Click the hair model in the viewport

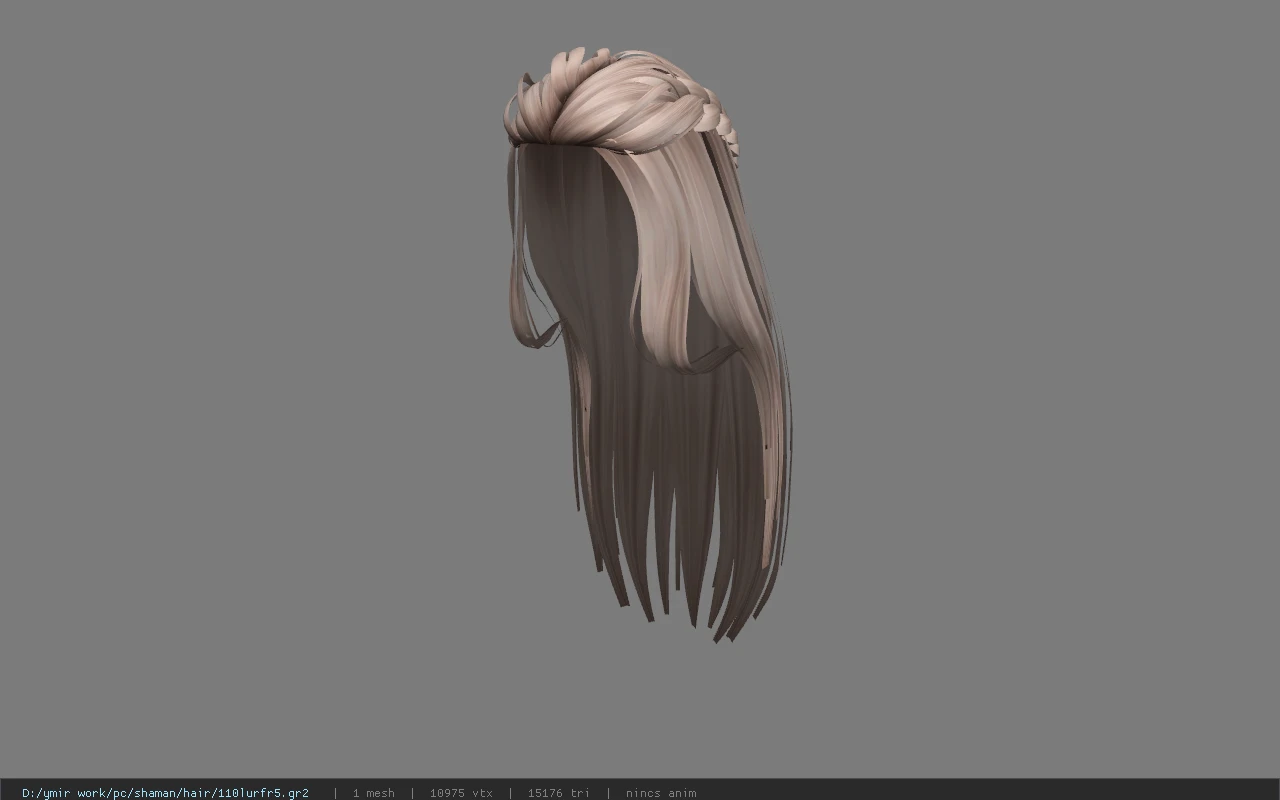point(648,345)
